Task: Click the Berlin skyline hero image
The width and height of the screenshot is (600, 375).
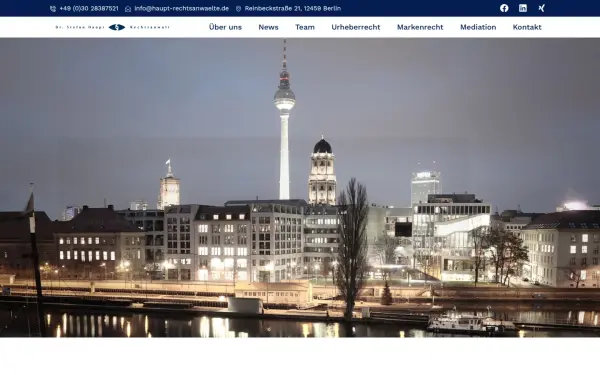Action: (x=300, y=188)
